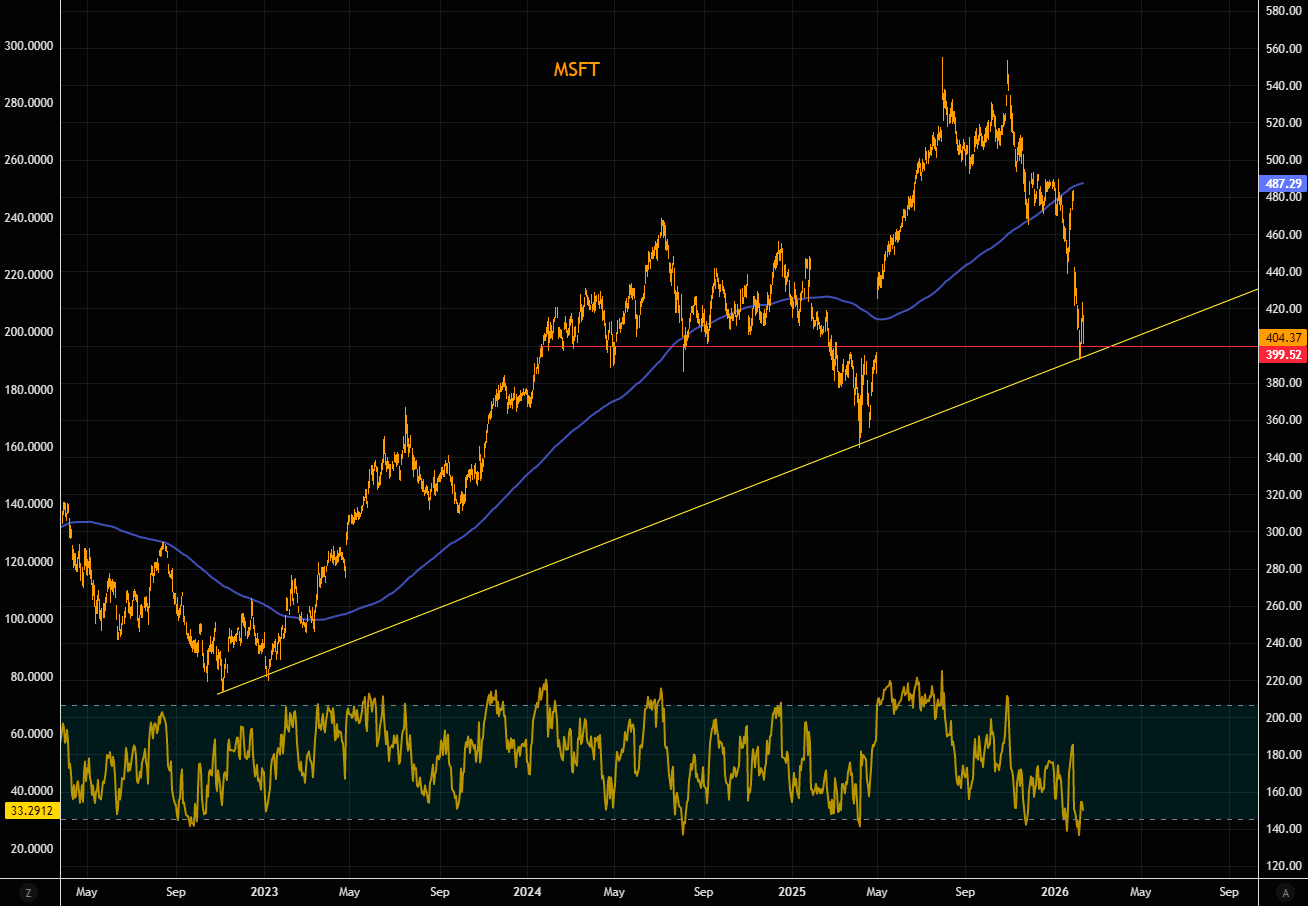Click 580.00 on the right price scale
The image size is (1308, 906).
click(1281, 11)
